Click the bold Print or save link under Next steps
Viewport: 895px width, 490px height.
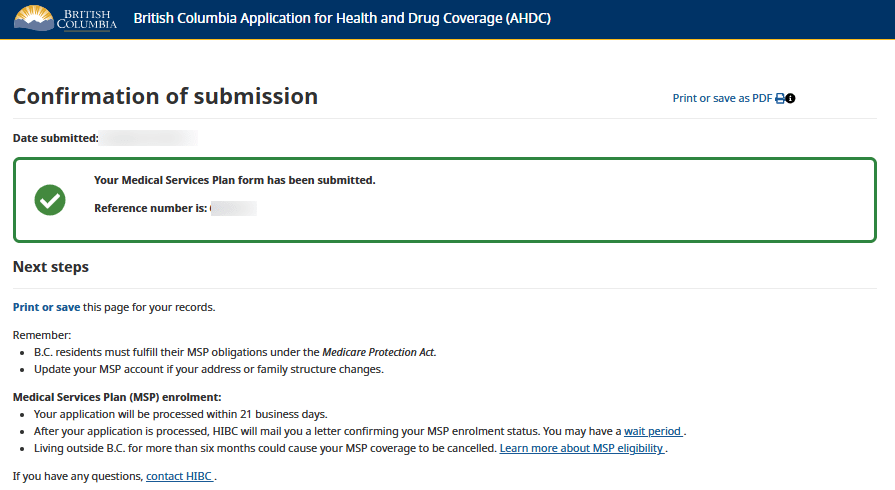coord(46,307)
